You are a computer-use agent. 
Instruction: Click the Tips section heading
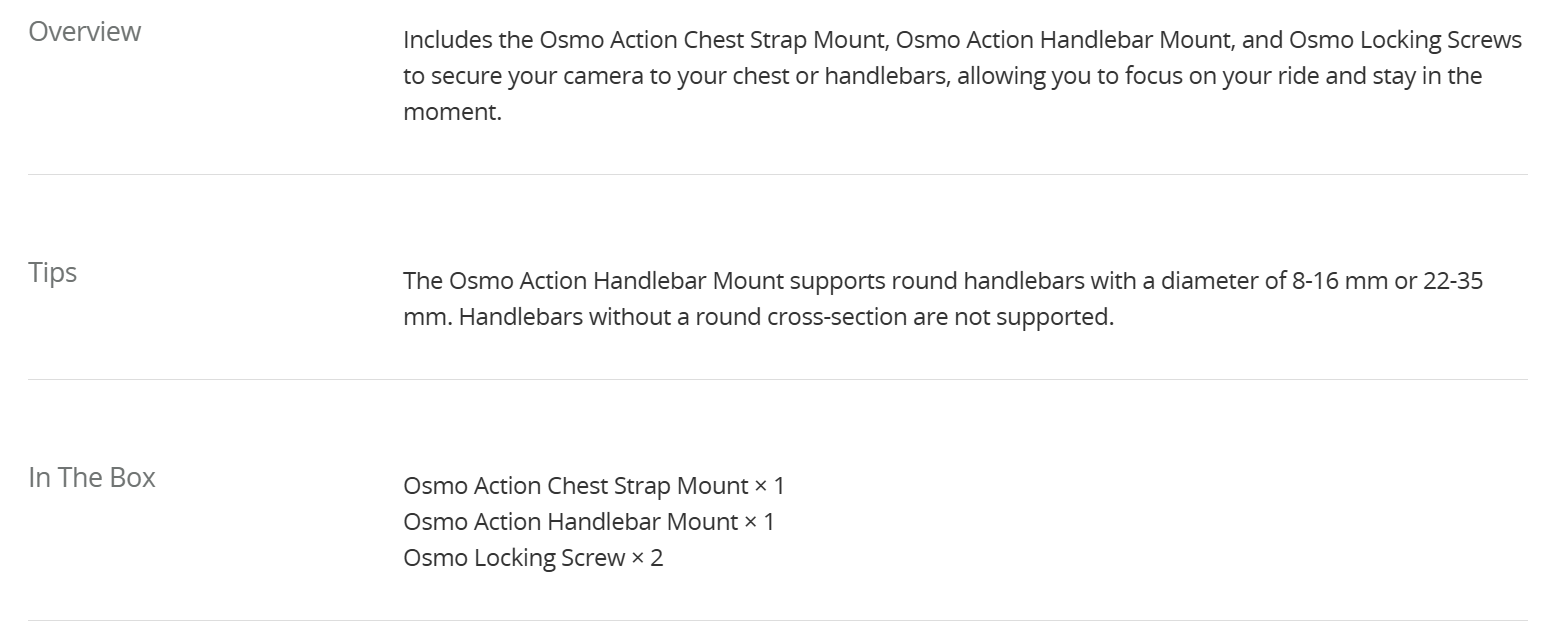pos(53,273)
